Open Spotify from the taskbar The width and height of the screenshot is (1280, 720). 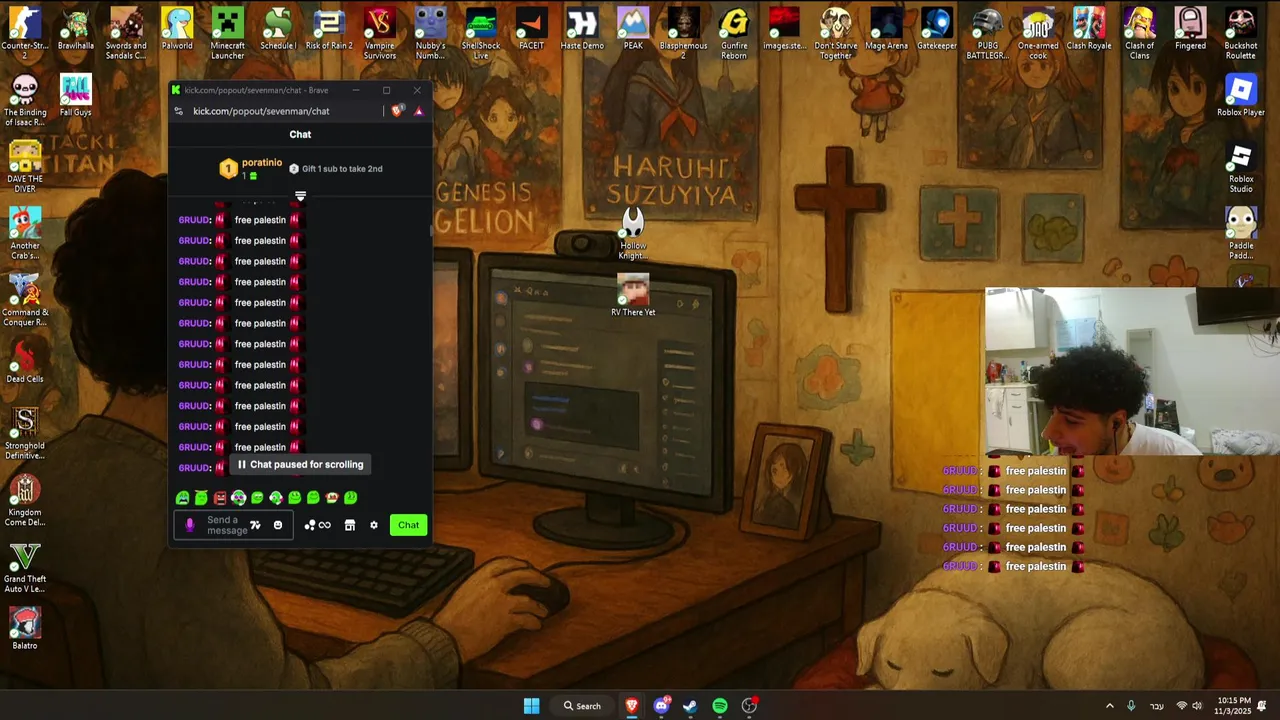pyautogui.click(x=720, y=706)
